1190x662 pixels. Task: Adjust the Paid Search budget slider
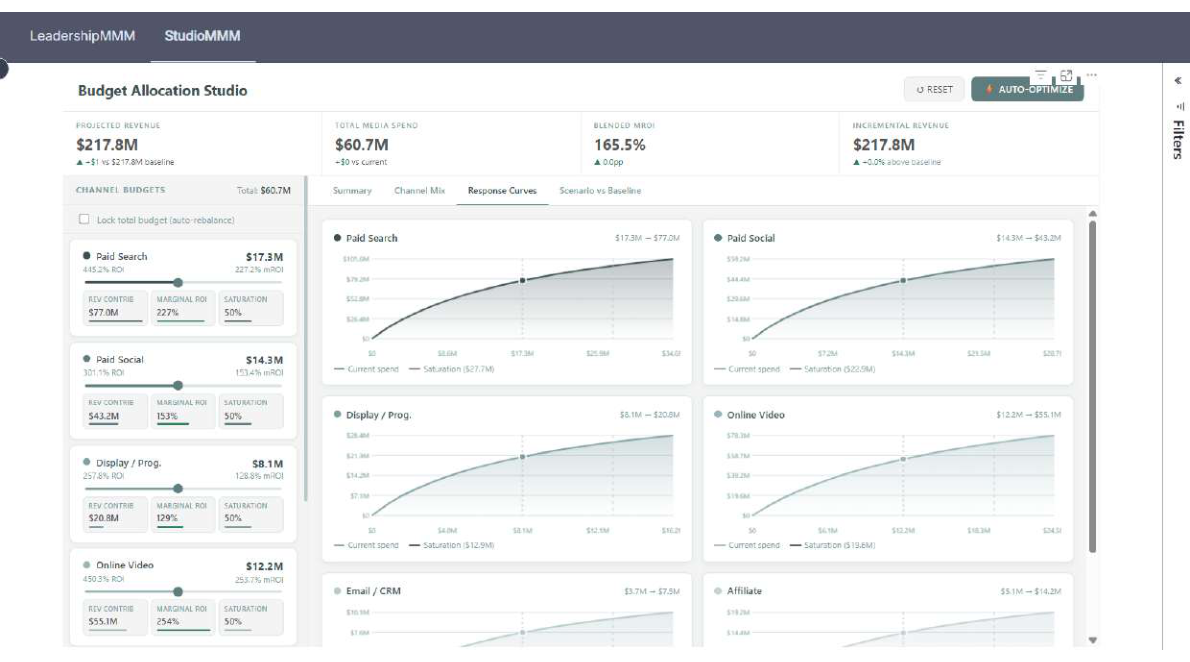point(178,282)
